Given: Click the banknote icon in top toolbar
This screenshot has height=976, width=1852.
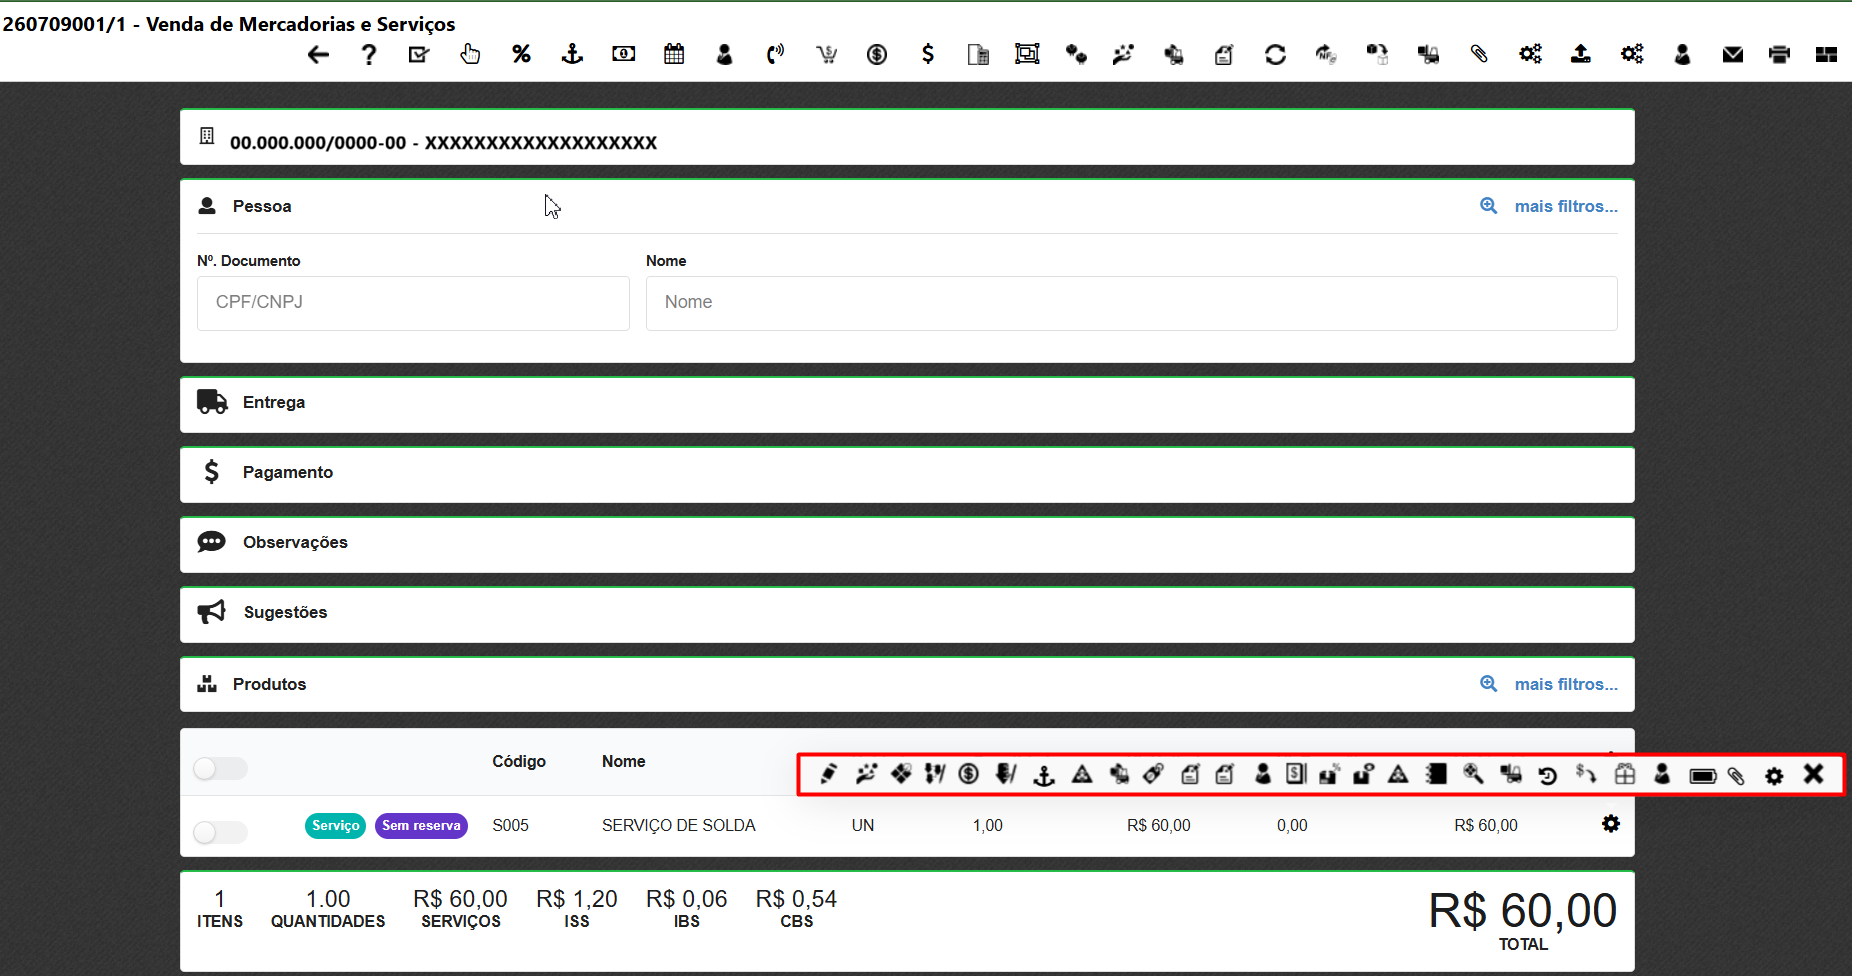Looking at the screenshot, I should click(x=624, y=54).
